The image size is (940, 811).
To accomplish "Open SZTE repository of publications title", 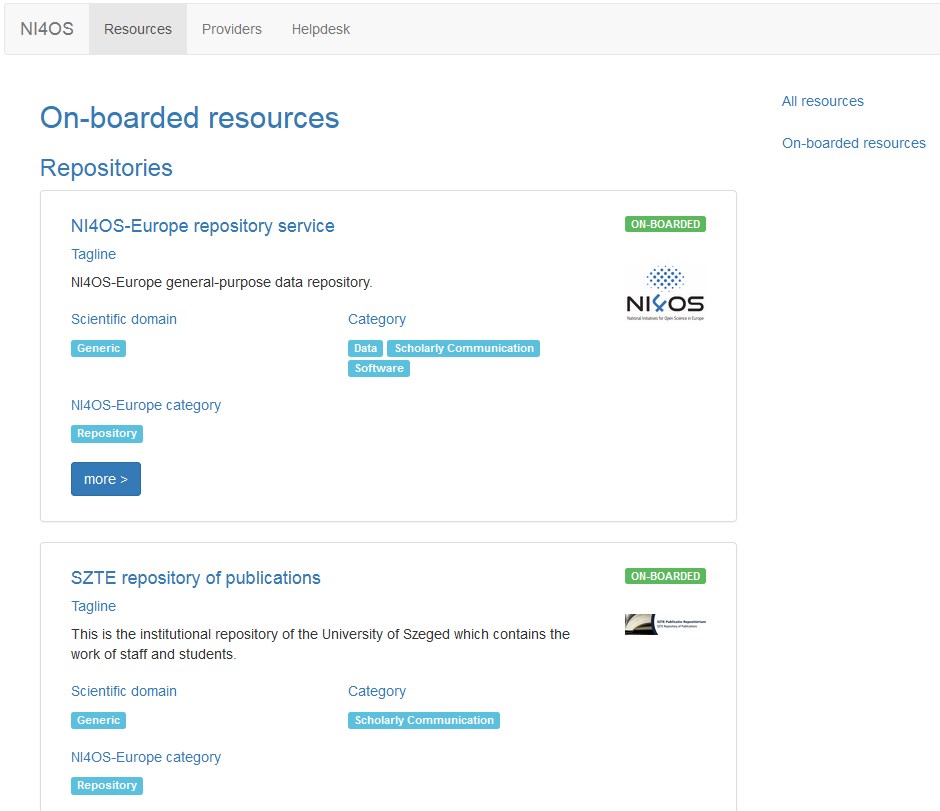I will tap(195, 578).
